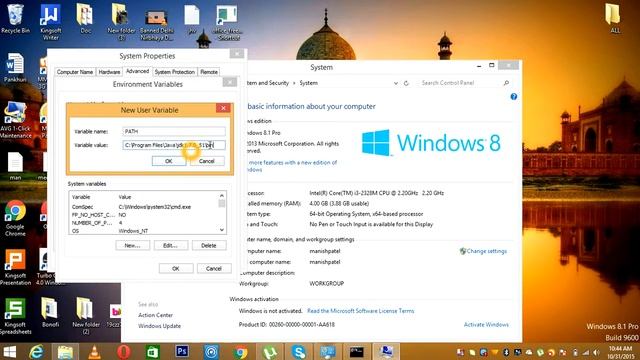
Task: Open Kingsoft Spreadsheets desktop shortcut
Action: pos(16,316)
